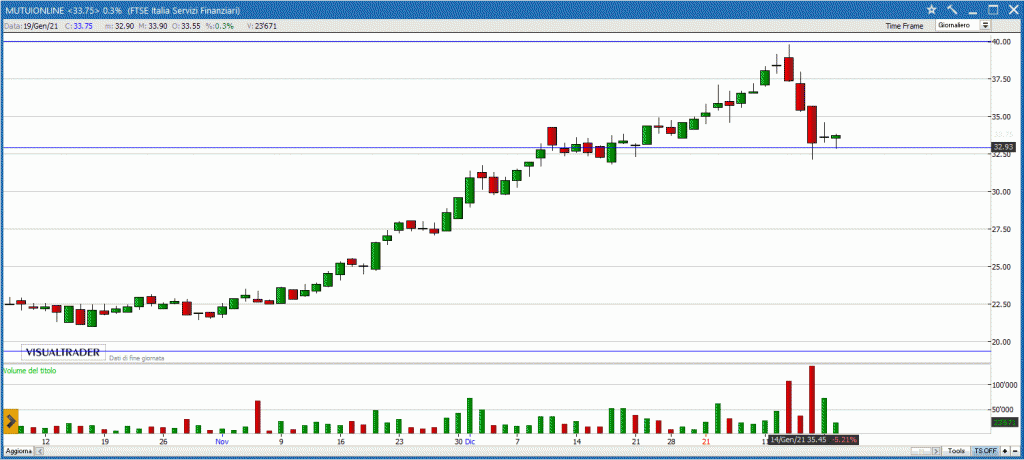Click the 37.50 price axis label
Viewport: 1024px width, 460px height.
1002,79
